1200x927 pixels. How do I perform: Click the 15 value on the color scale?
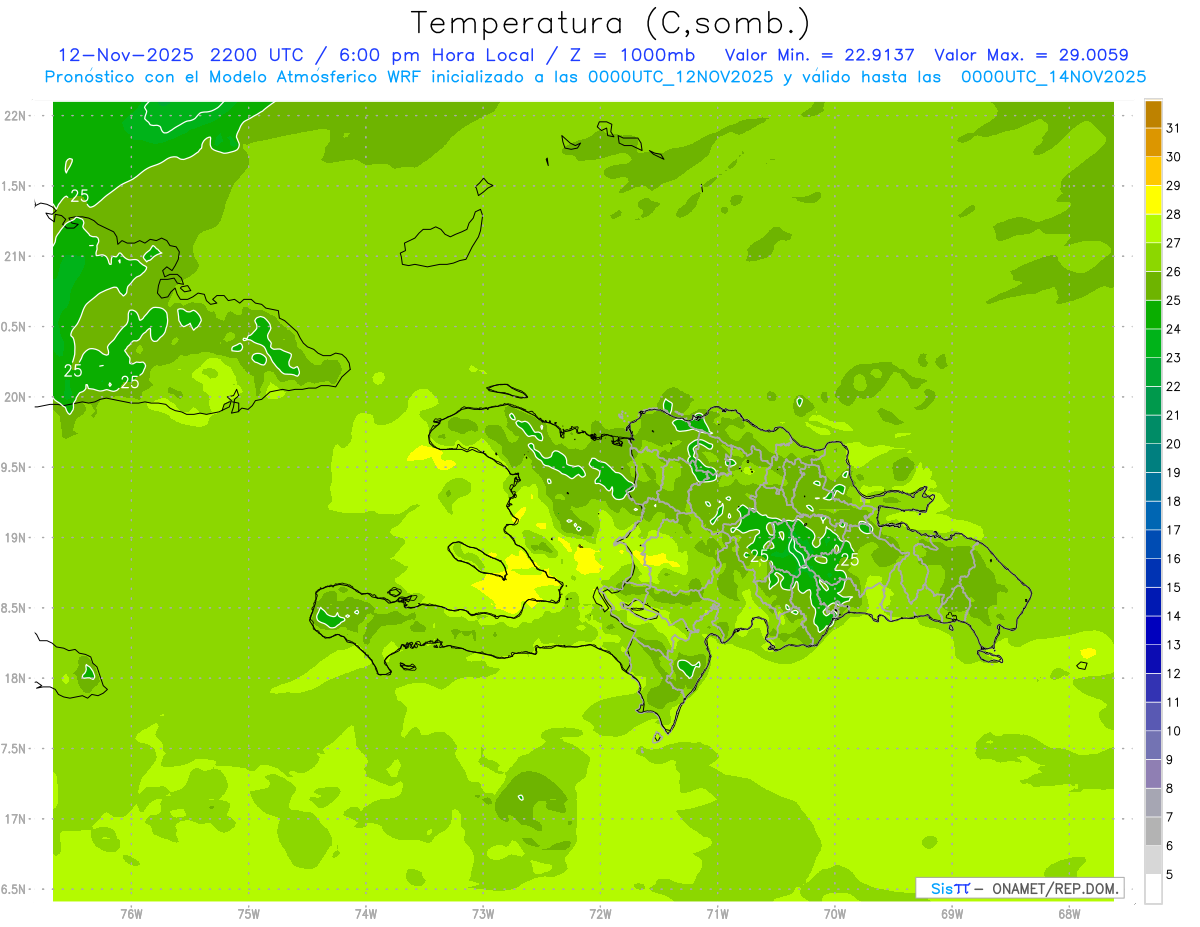click(x=1173, y=588)
